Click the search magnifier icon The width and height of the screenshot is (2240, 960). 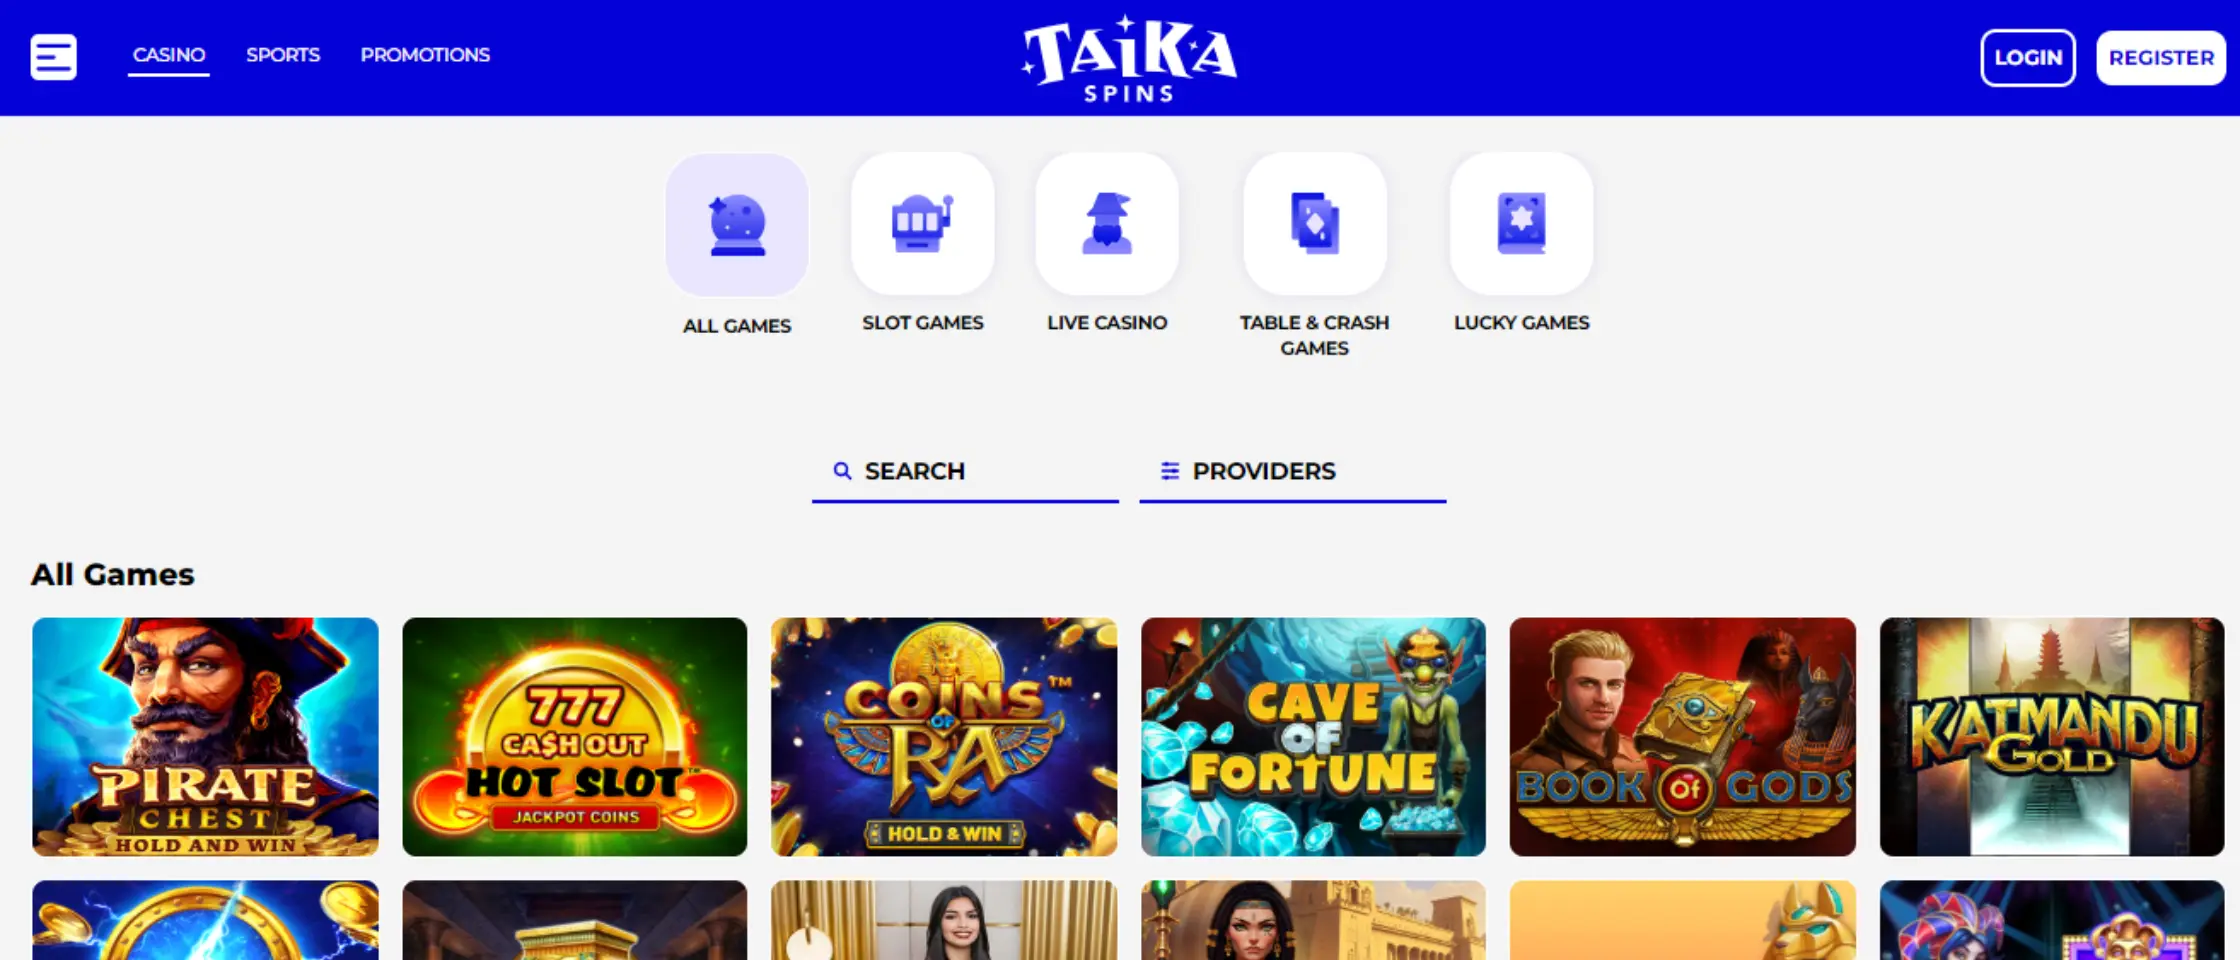(x=843, y=471)
